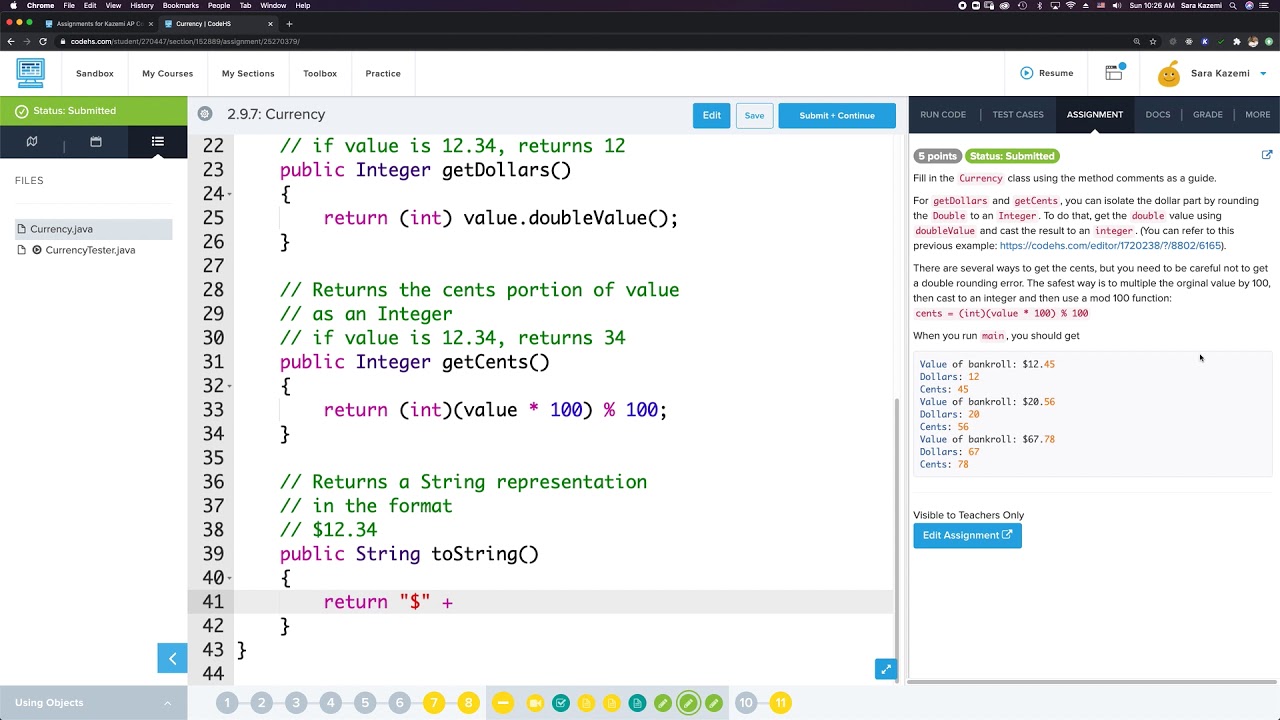Select the list view sidebar icon
The width and height of the screenshot is (1280, 720).
coord(158,142)
